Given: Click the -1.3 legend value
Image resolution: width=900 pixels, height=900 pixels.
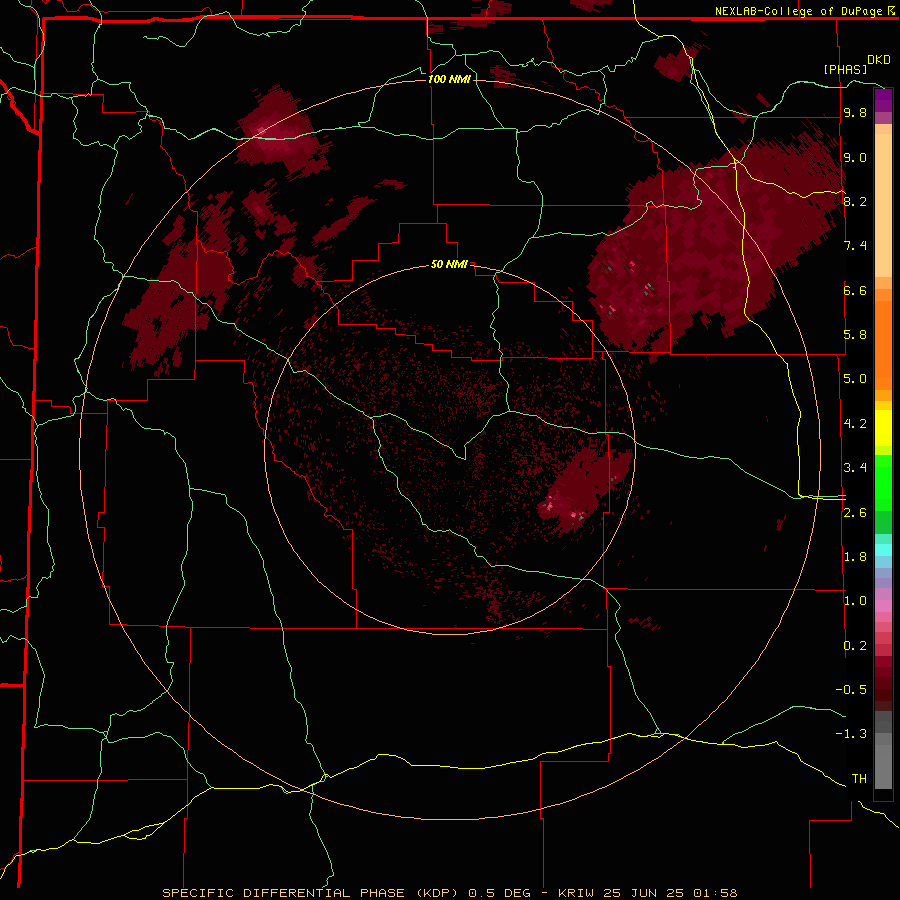Looking at the screenshot, I should point(851,734).
